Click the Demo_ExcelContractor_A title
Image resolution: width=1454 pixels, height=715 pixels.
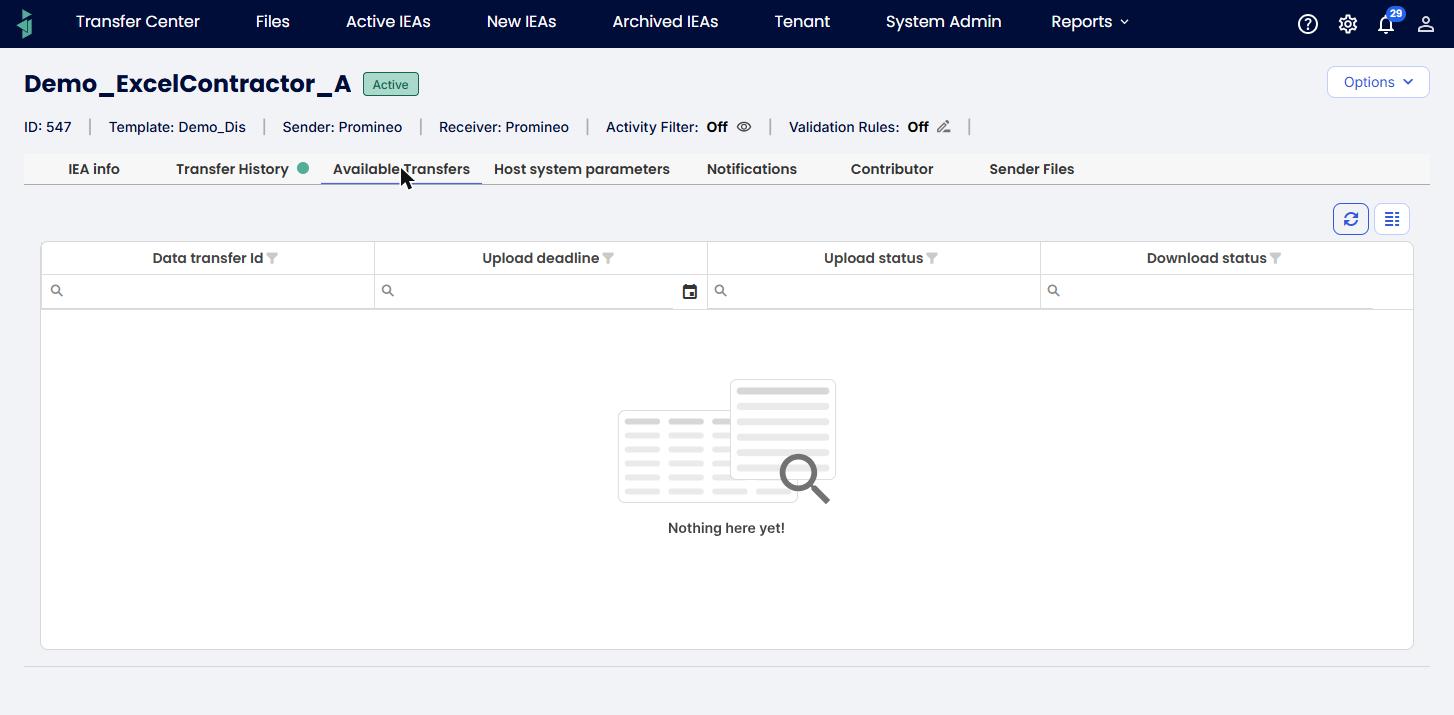(188, 84)
